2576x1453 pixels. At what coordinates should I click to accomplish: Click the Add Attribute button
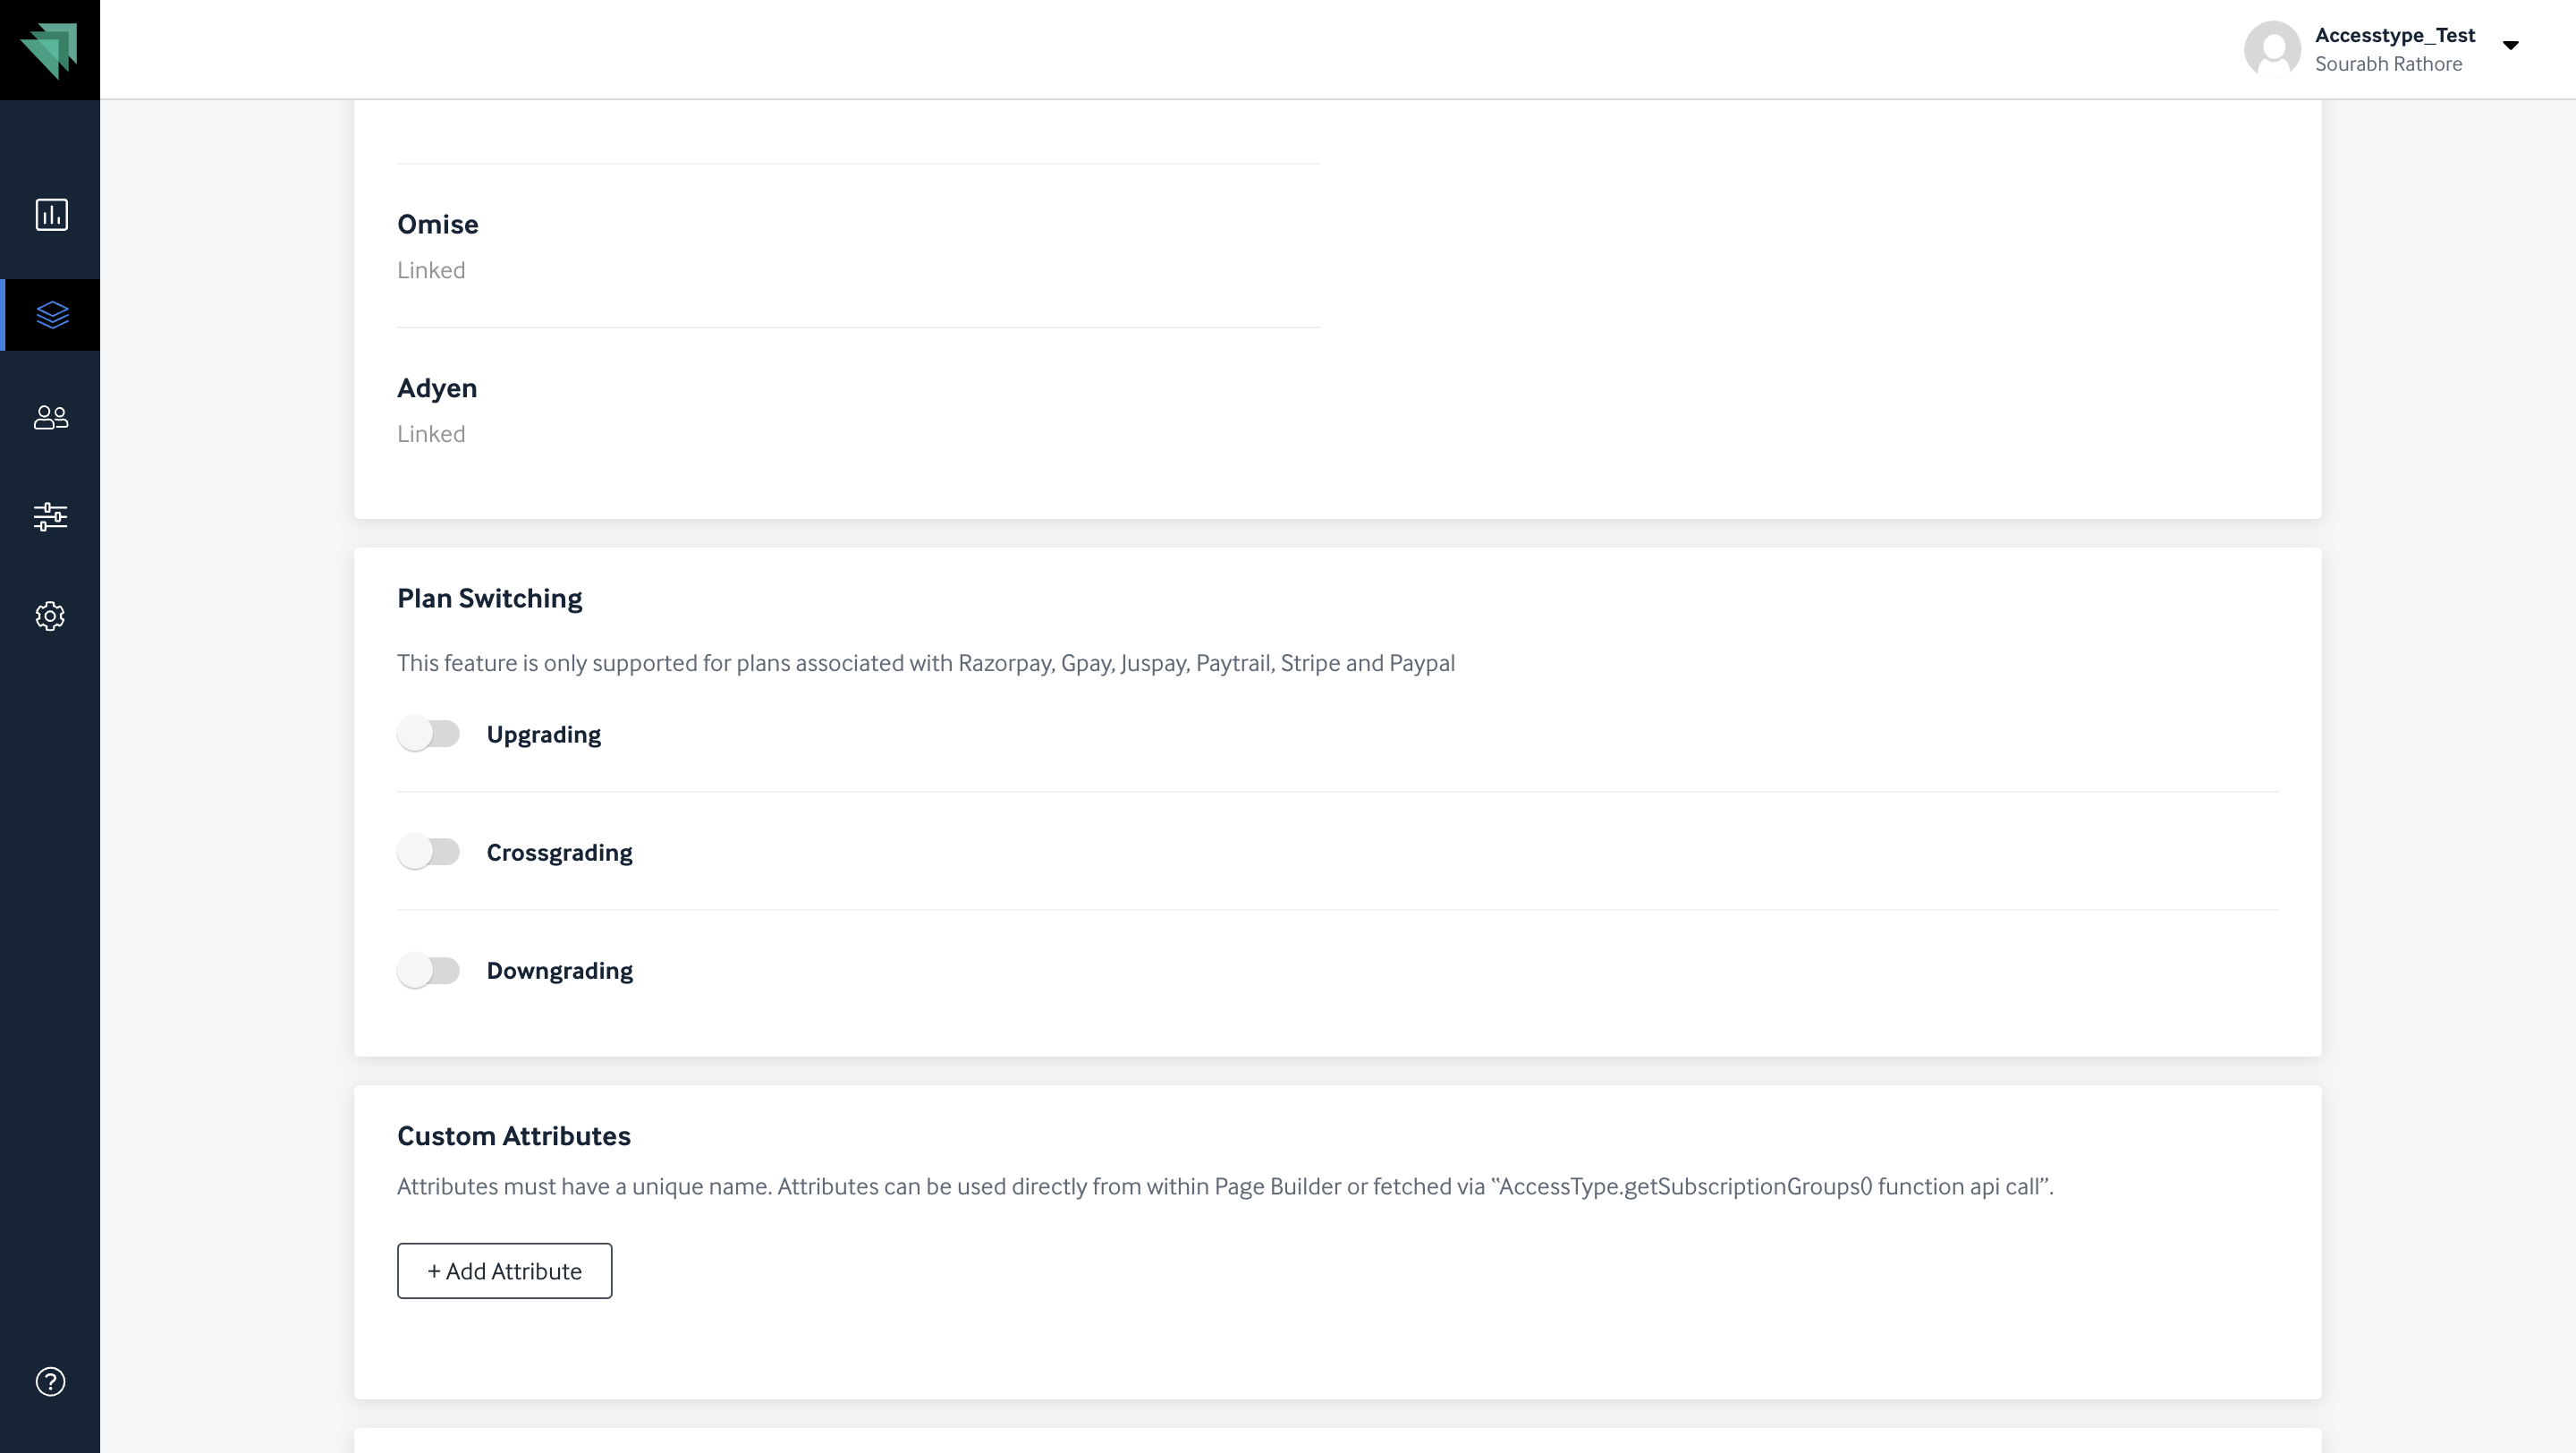[x=504, y=1270]
